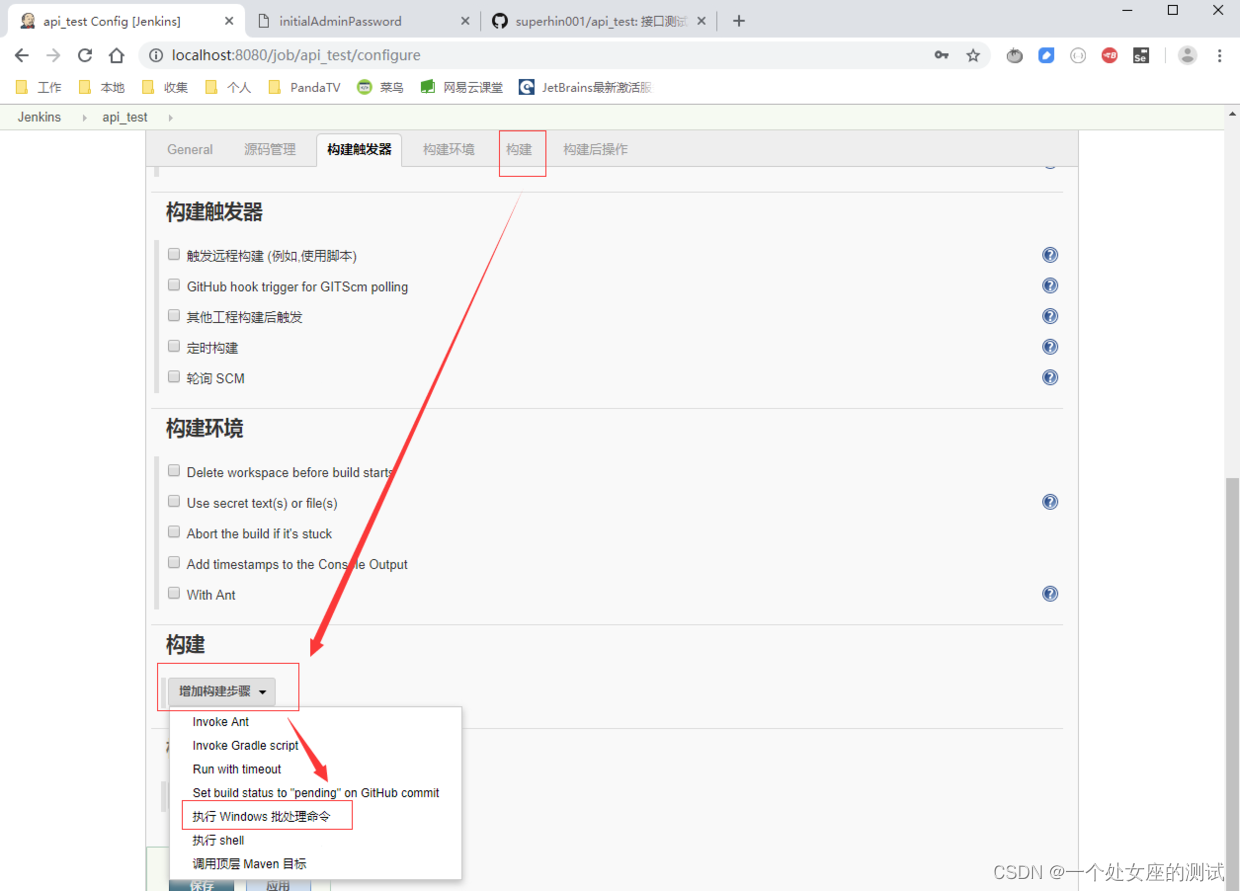
Task: Open new browser tab with plus icon
Action: (x=739, y=21)
